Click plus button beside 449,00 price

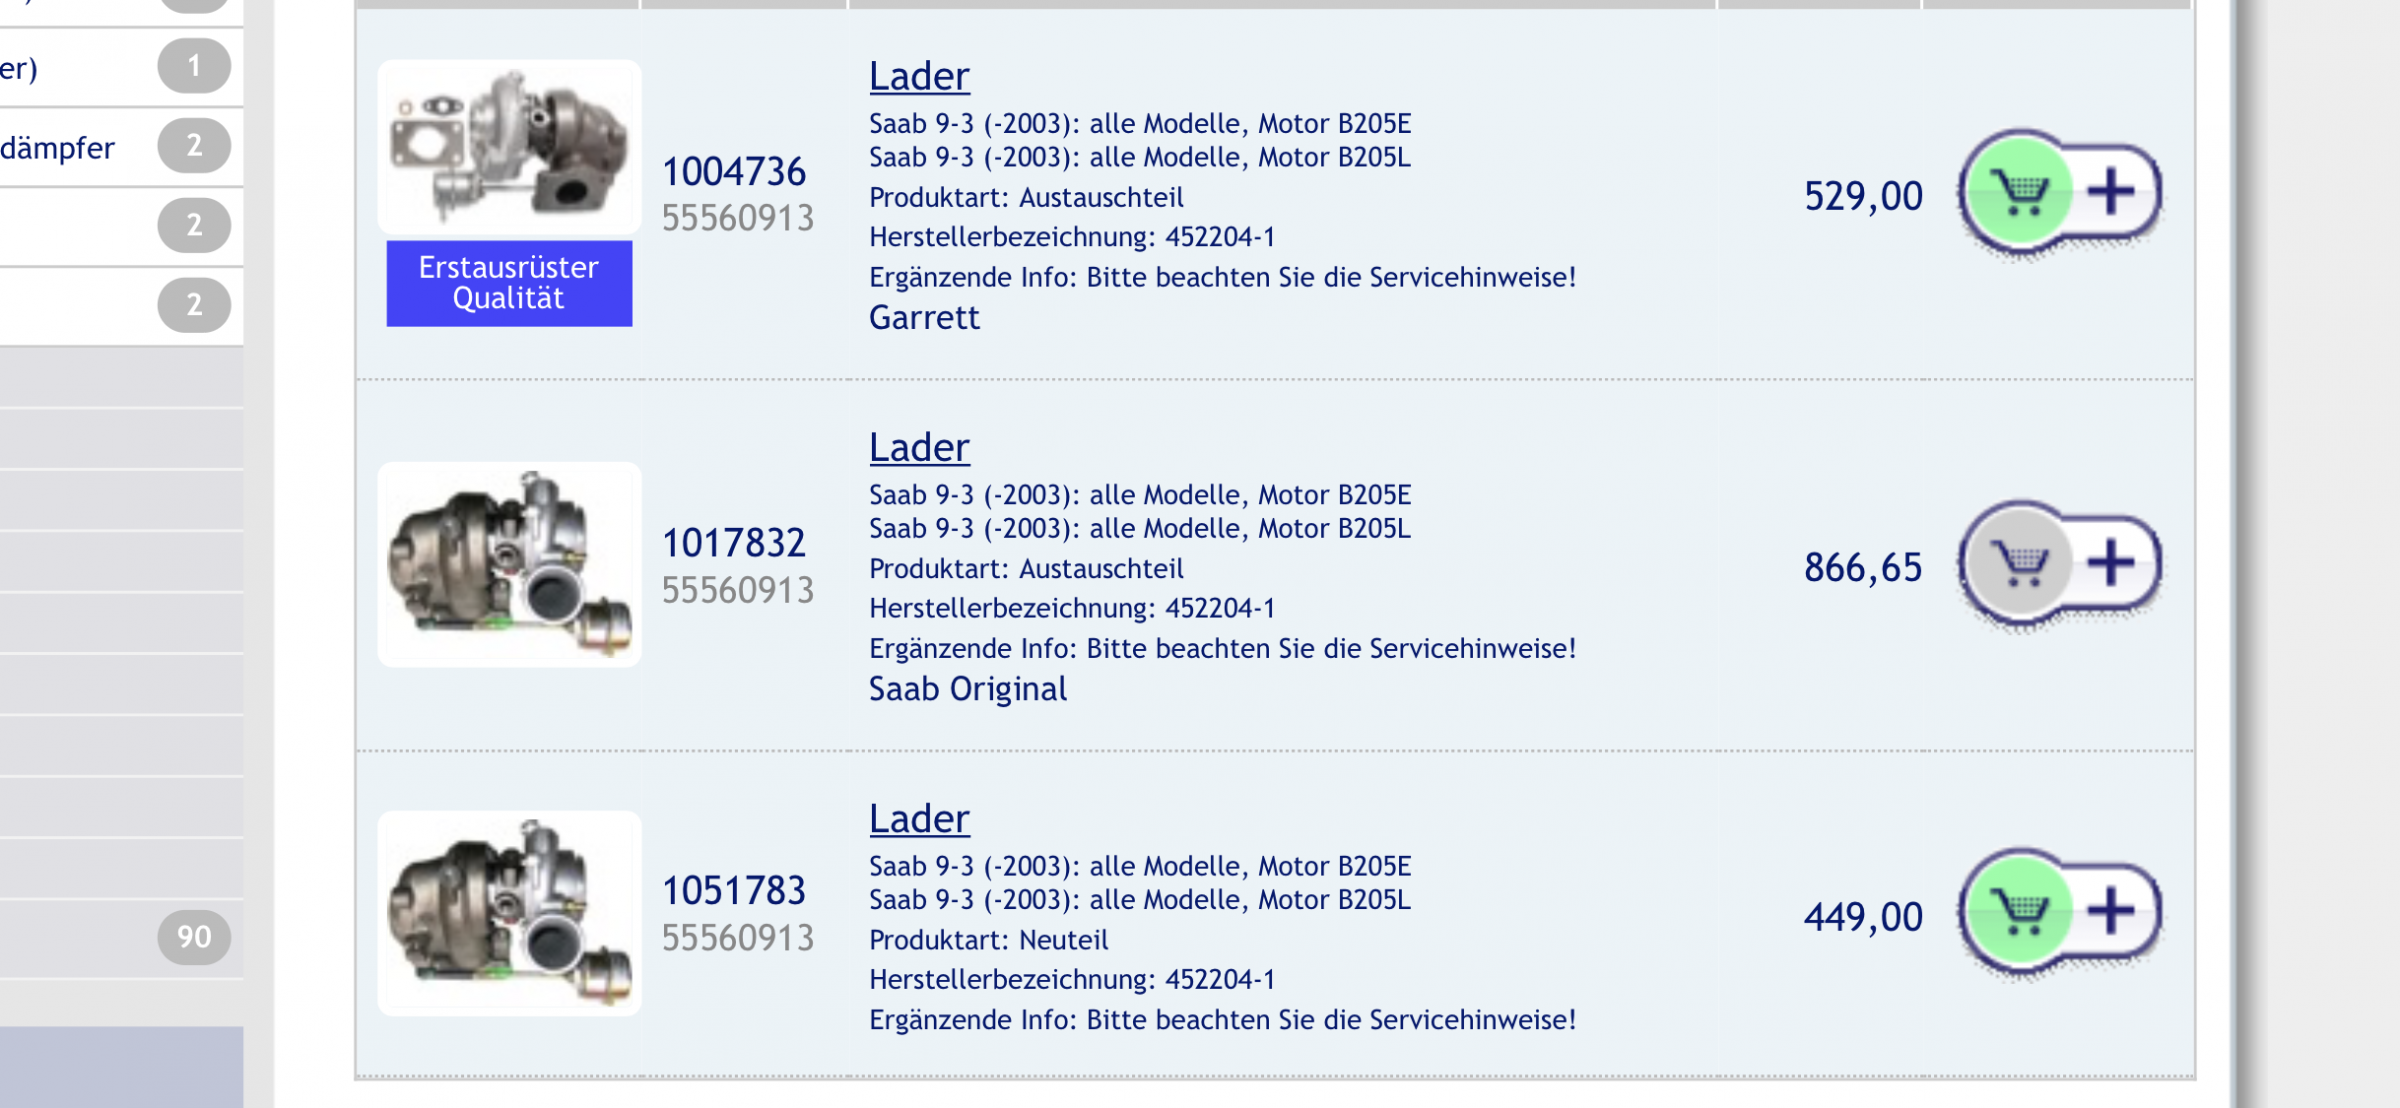tap(2111, 911)
